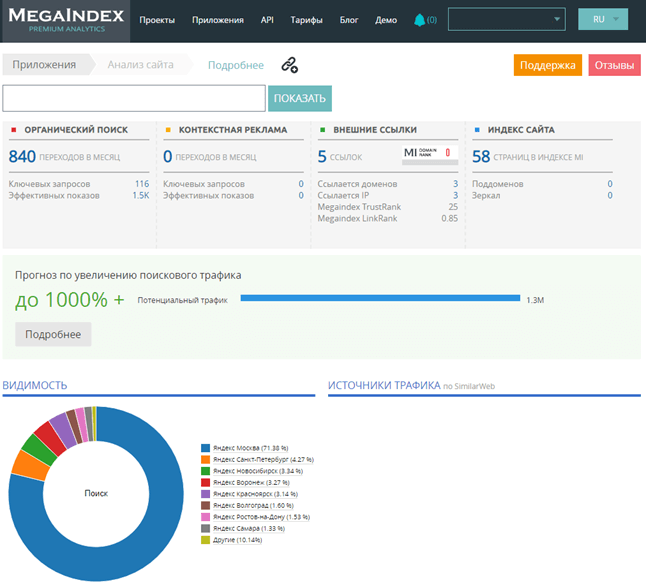Open the Проекты menu item
Image resolution: width=646 pixels, height=583 pixels.
[x=157, y=20]
